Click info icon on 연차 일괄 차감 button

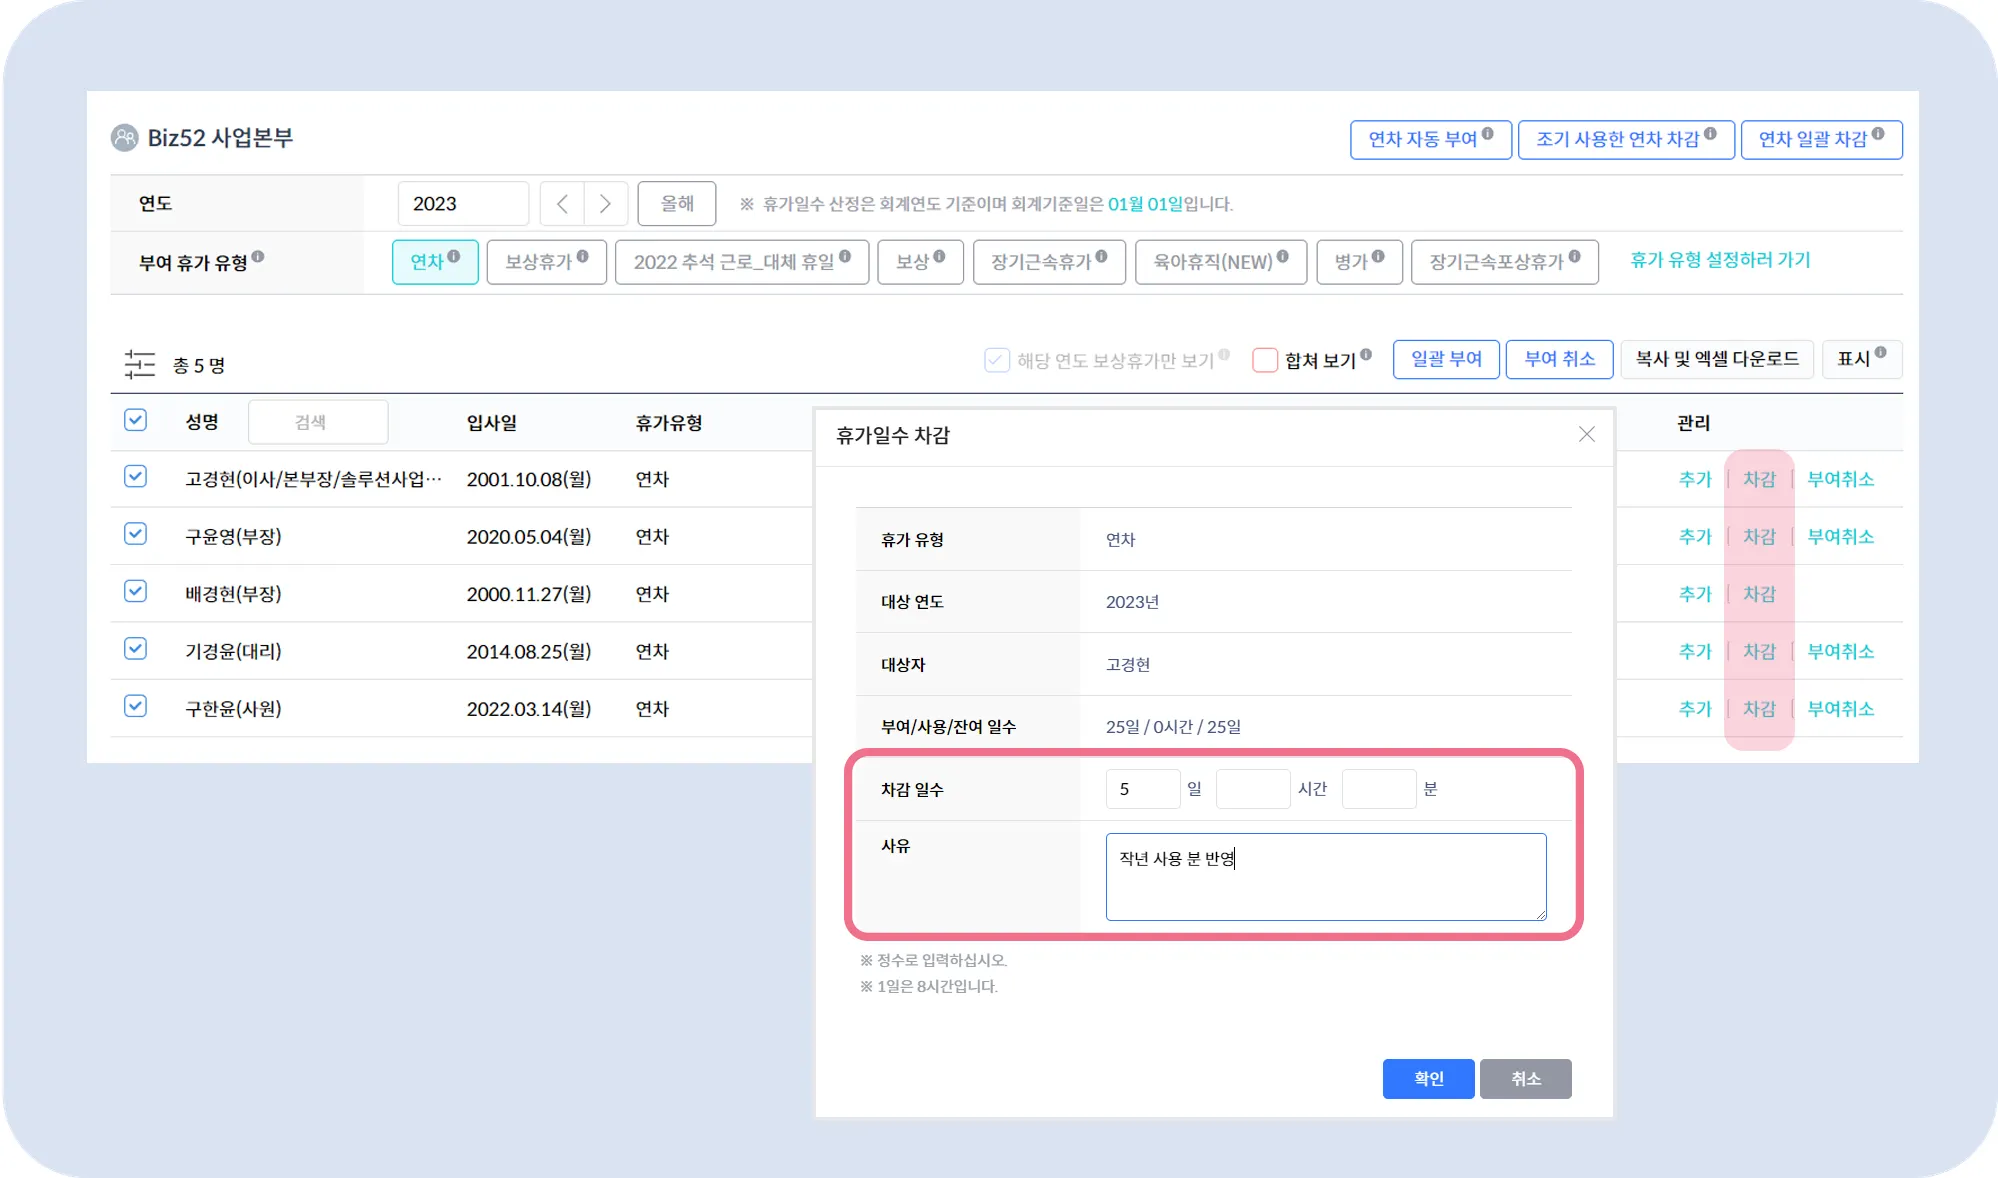pos(1878,134)
